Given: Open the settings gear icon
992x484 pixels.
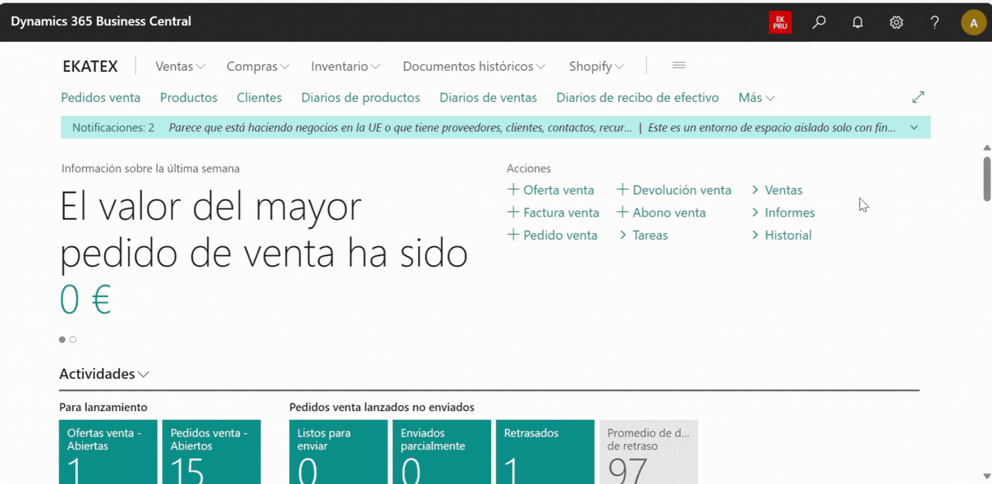Looking at the screenshot, I should [x=896, y=22].
